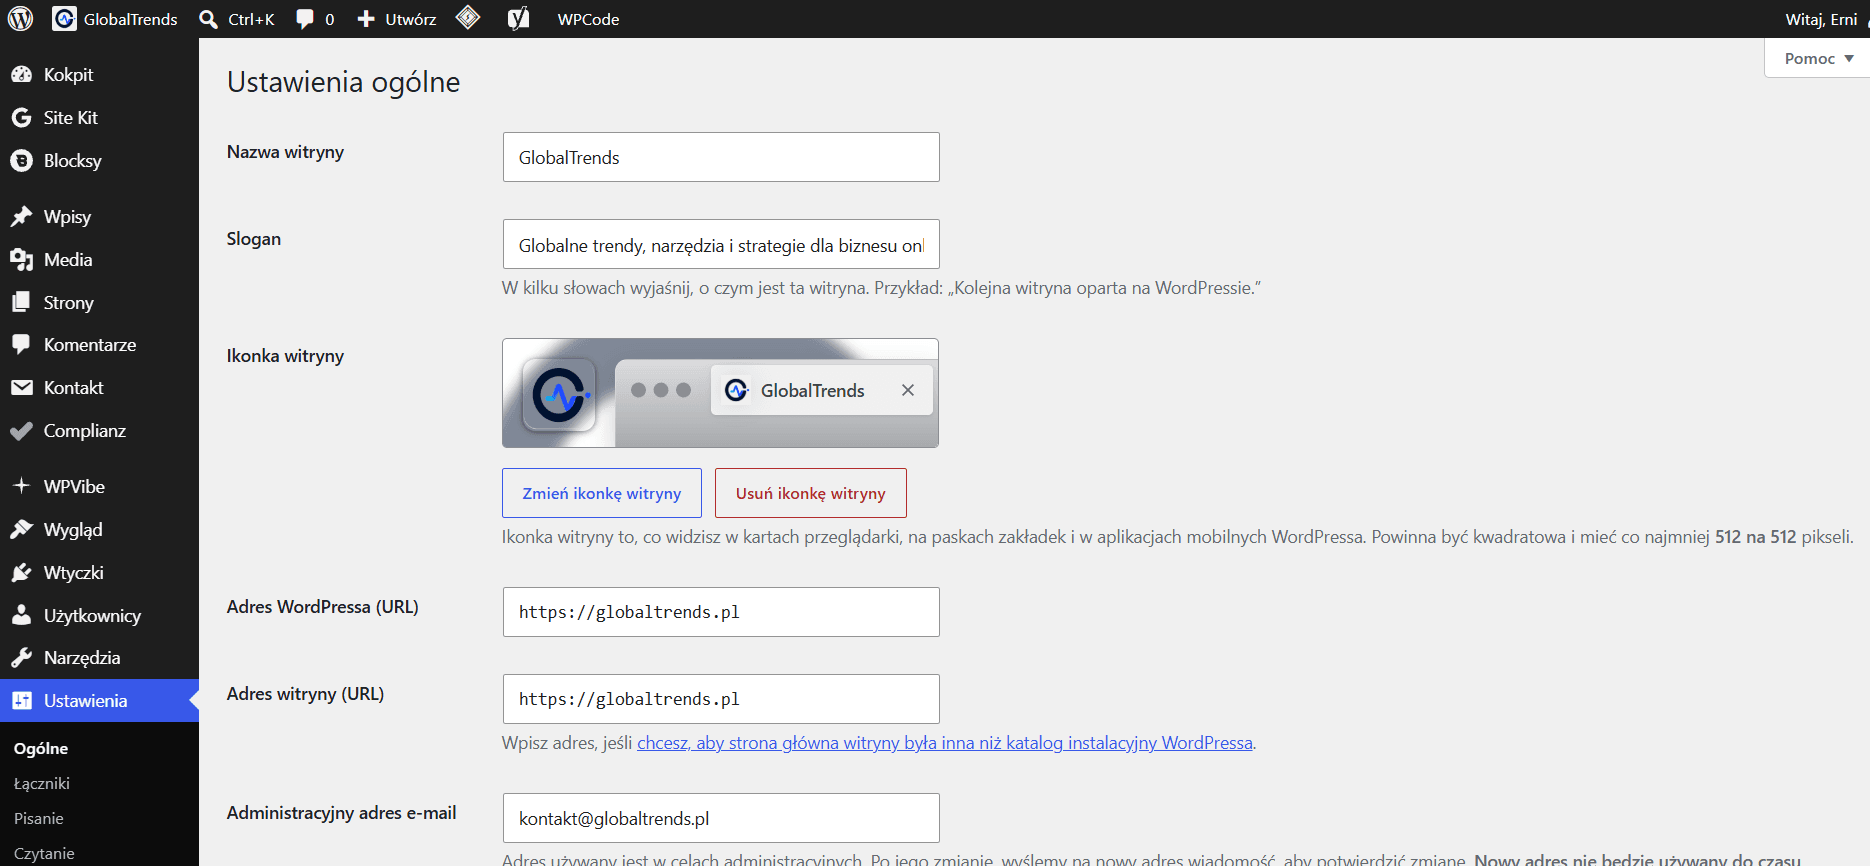Open the Pisanie settings submenu
The image size is (1870, 866).
click(39, 819)
